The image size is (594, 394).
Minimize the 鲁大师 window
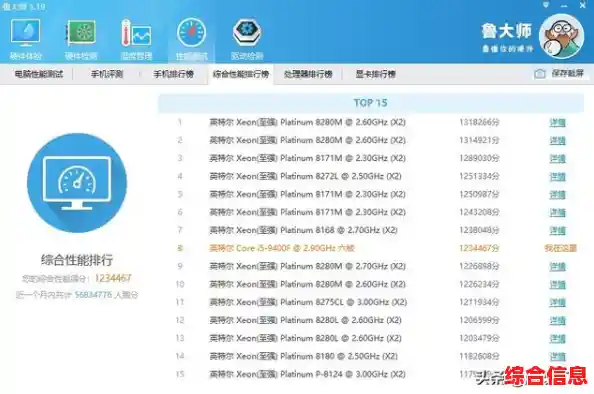564,6
